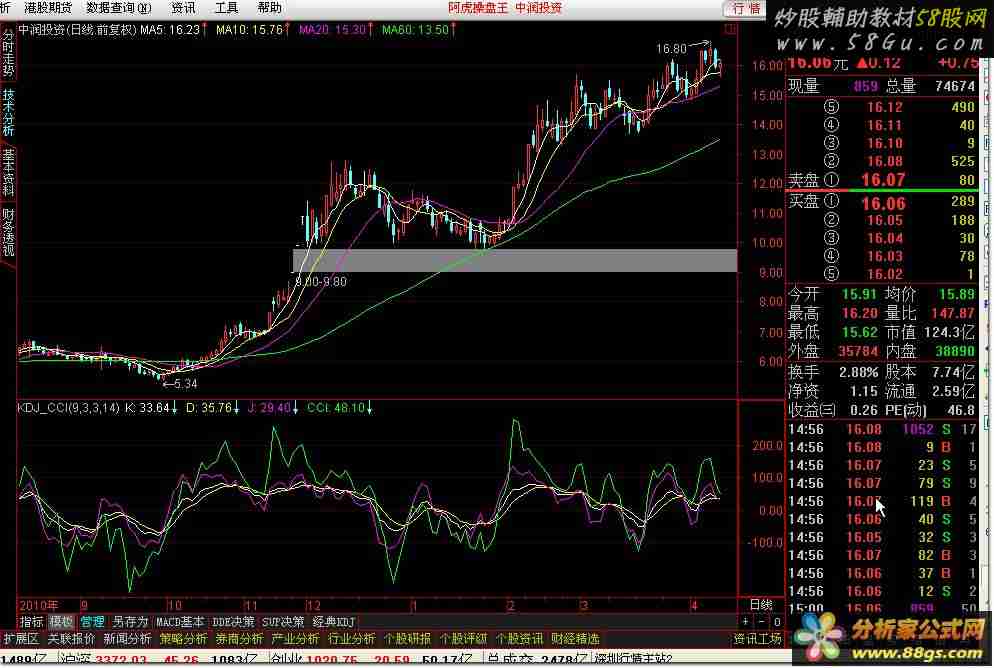Apply the 经典KDJ indicator template
Image resolution: width=994 pixels, height=668 pixels.
(x=333, y=622)
